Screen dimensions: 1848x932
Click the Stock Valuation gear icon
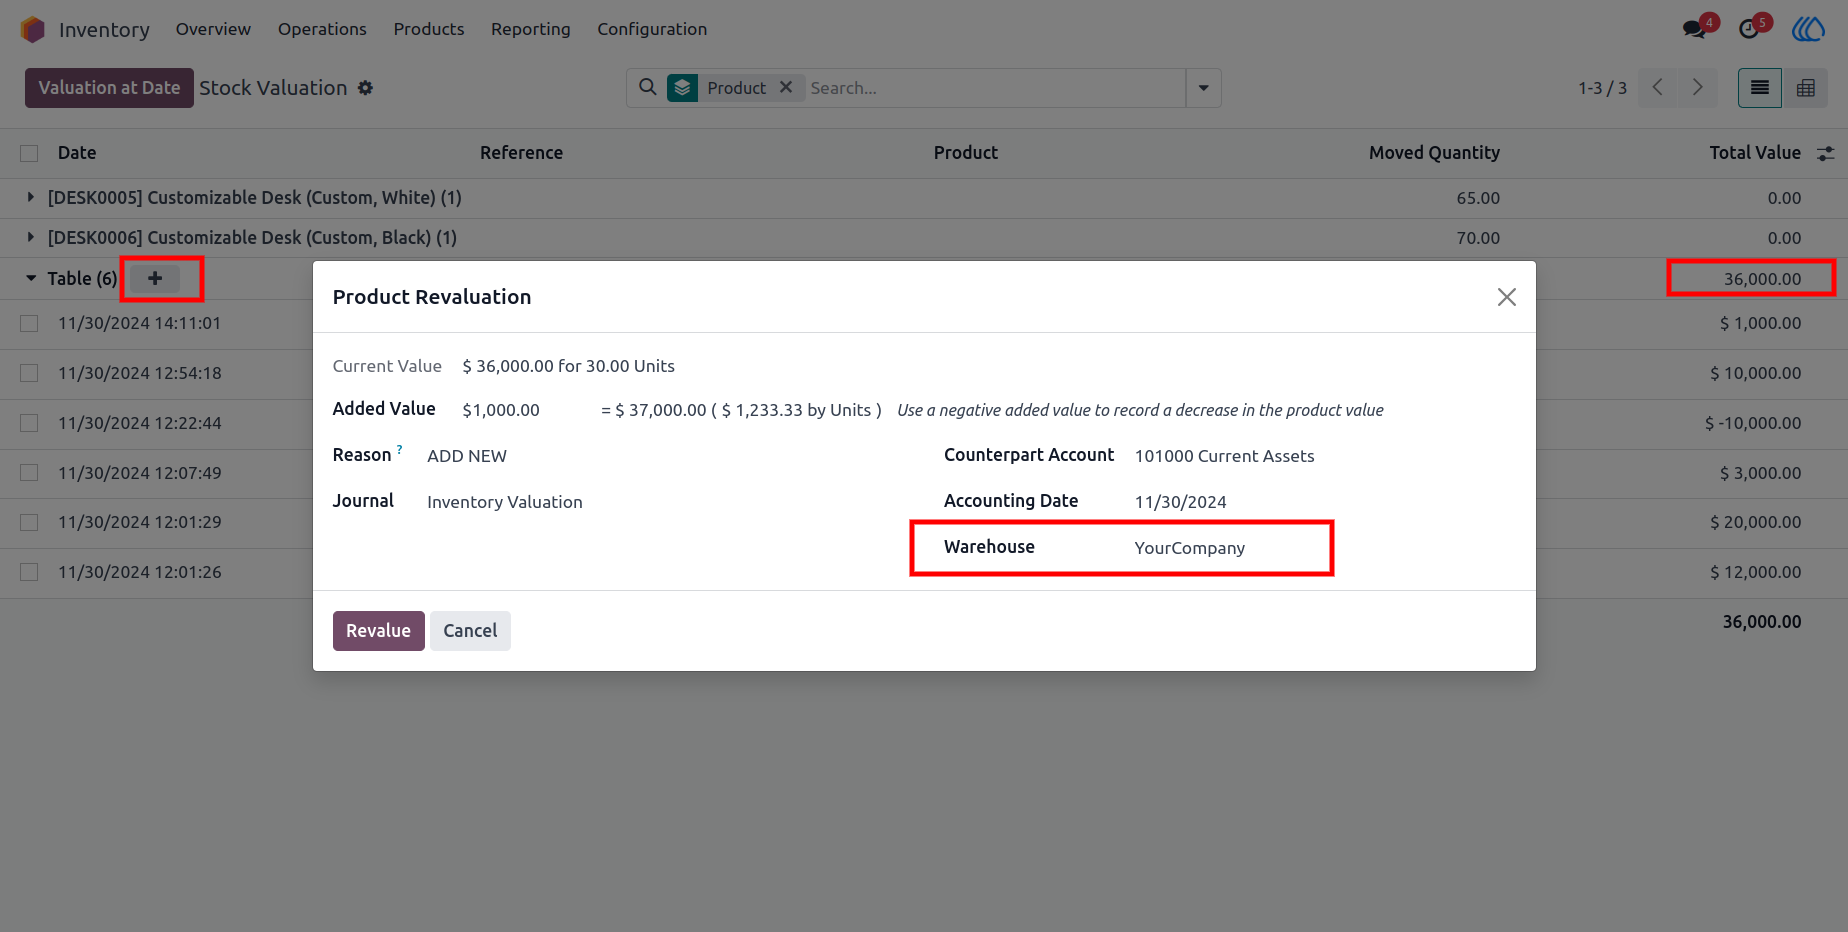click(x=366, y=88)
